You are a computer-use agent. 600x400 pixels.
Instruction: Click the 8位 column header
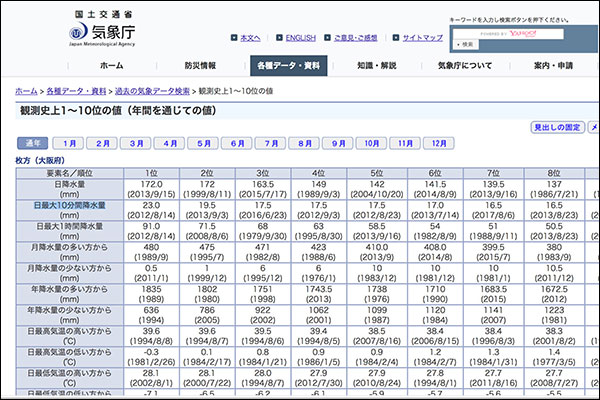(x=554, y=173)
